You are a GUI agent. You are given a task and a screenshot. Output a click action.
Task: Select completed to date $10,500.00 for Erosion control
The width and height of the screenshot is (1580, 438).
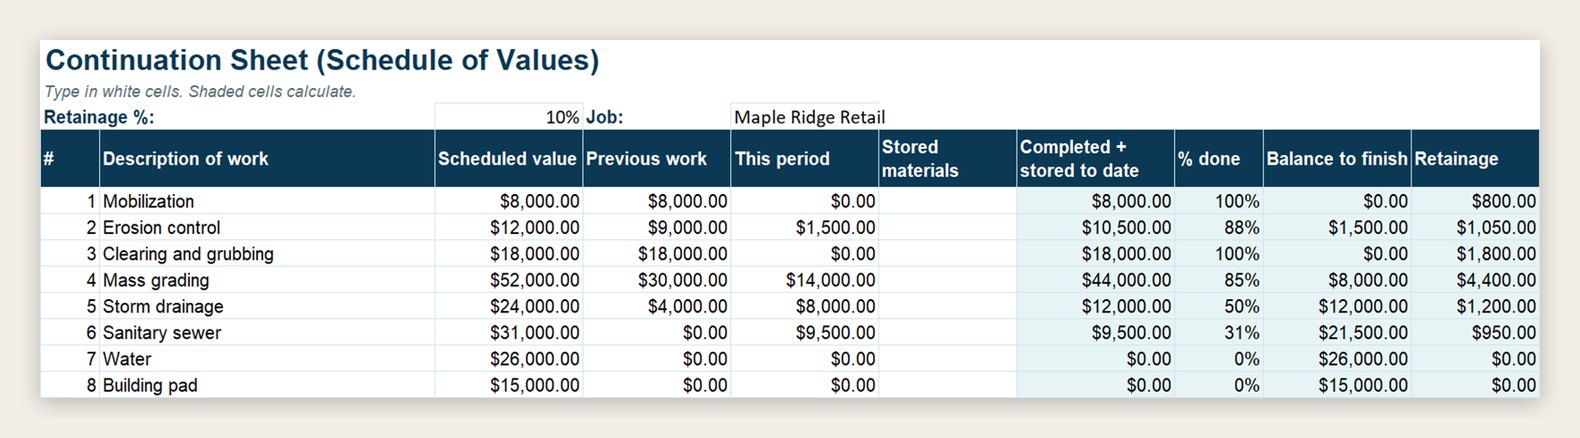click(x=1095, y=227)
